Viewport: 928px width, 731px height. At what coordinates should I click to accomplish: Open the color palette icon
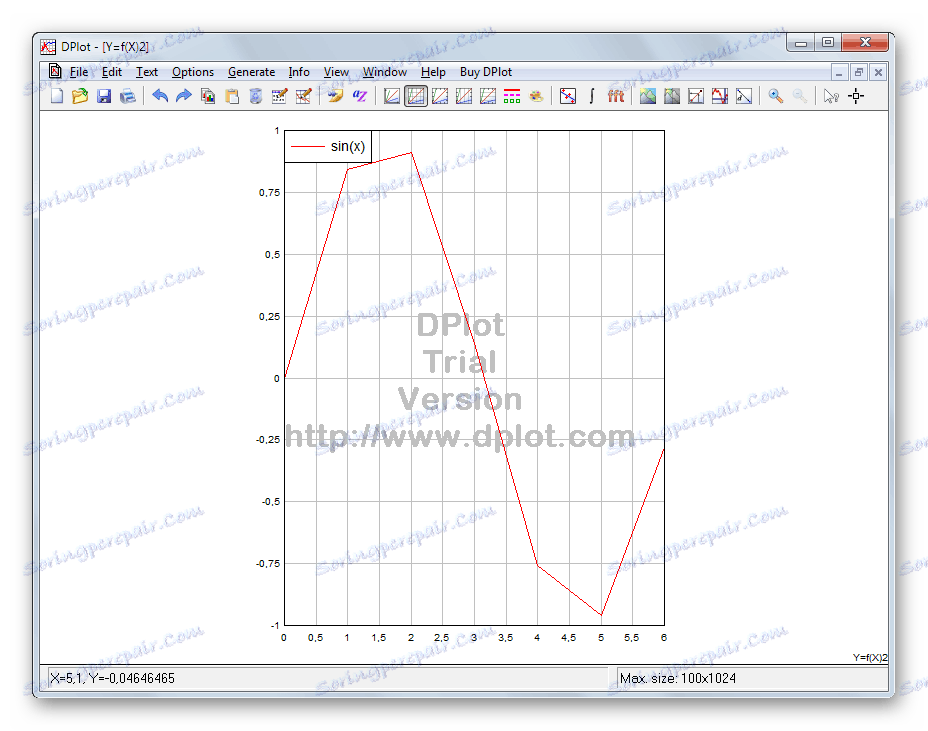[x=536, y=96]
